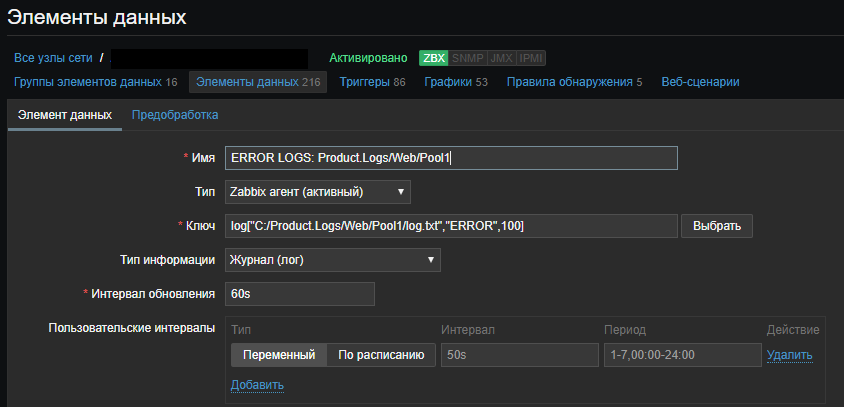Click the 'Активировано' status link
The image size is (844, 407).
click(x=369, y=58)
